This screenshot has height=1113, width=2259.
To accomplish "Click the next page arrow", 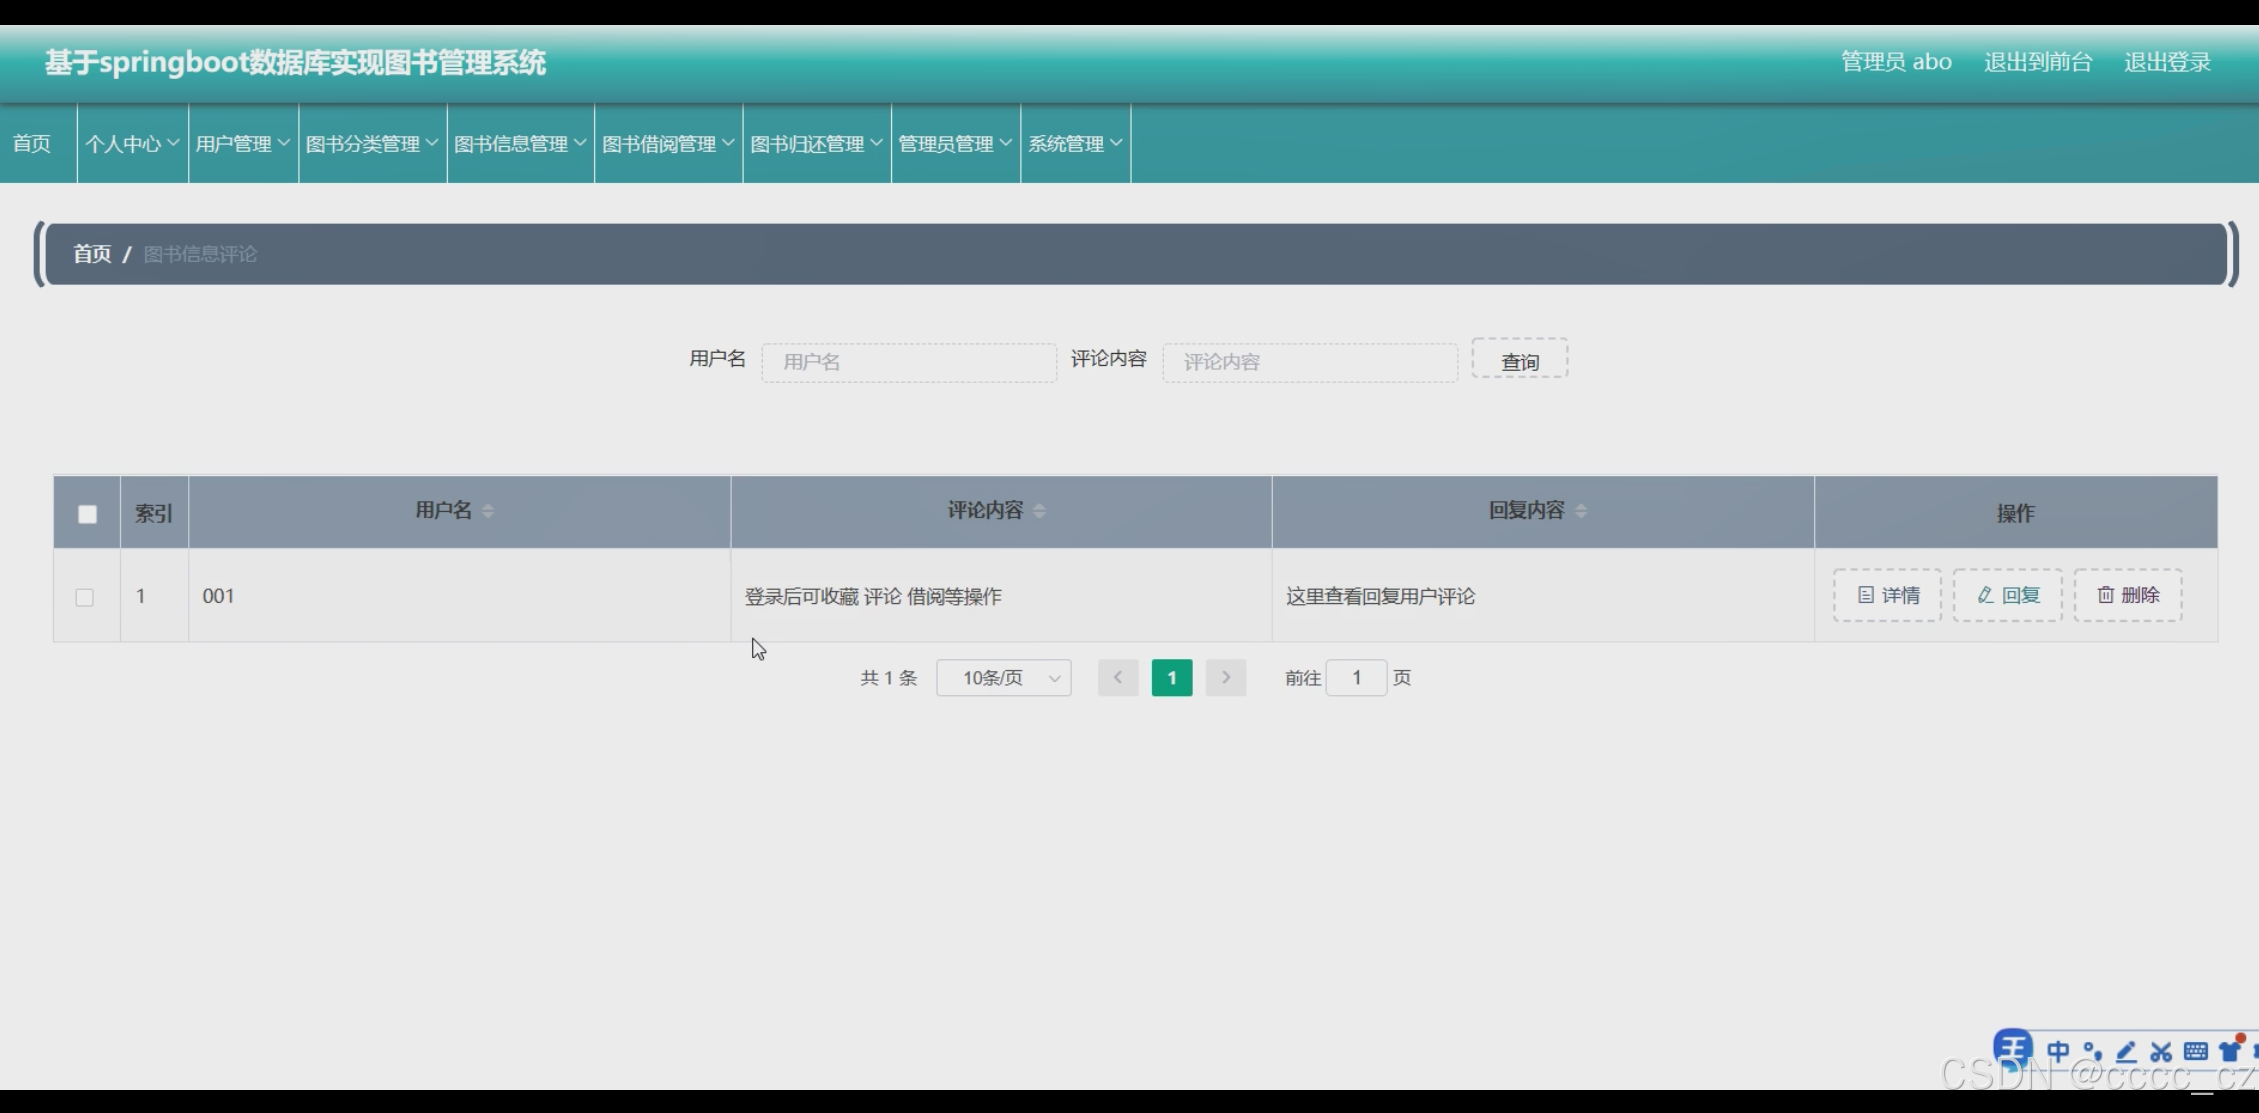I will 1225,678.
